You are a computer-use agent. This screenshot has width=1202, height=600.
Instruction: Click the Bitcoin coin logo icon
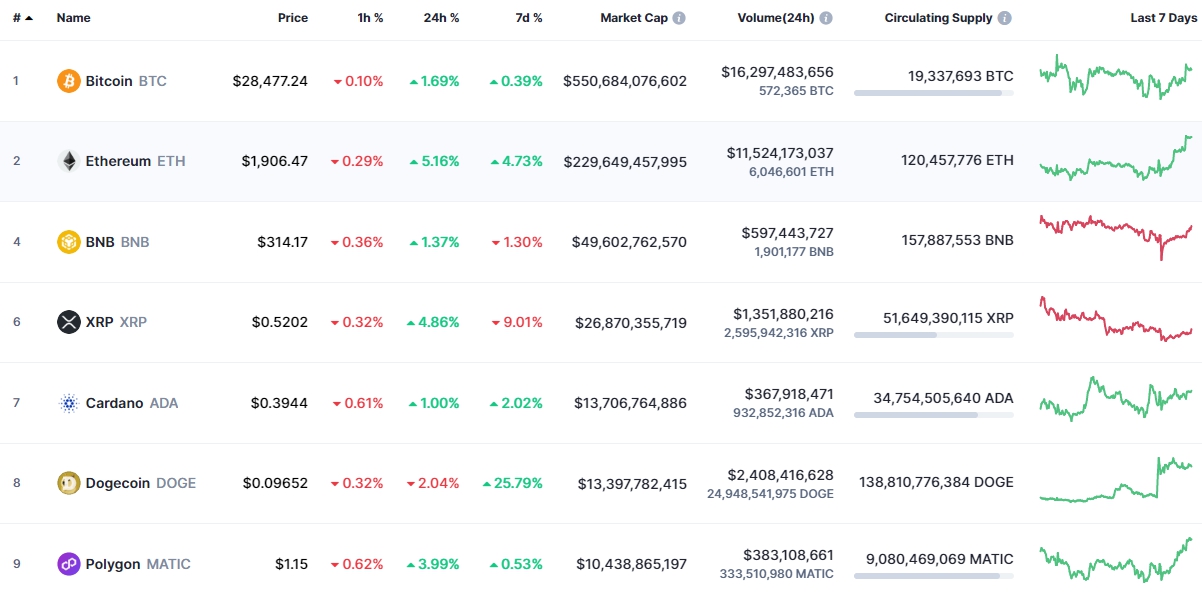[69, 81]
